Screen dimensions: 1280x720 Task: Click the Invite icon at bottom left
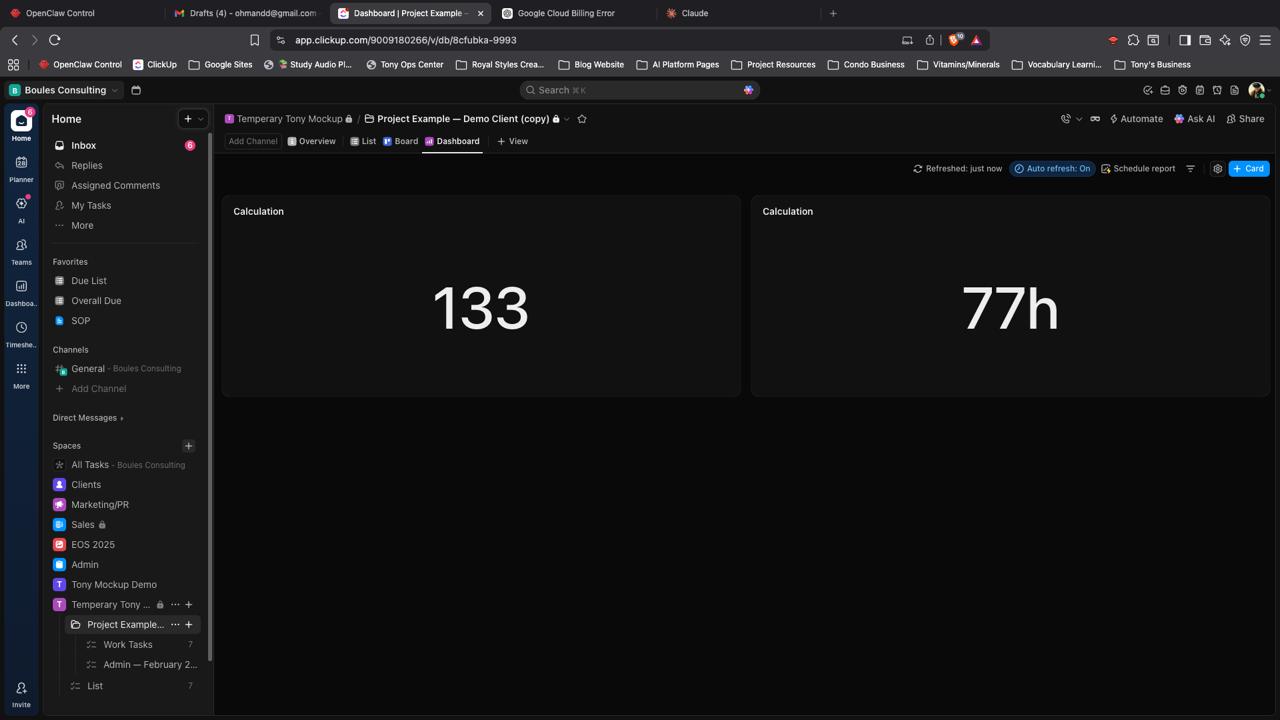pyautogui.click(x=21, y=694)
